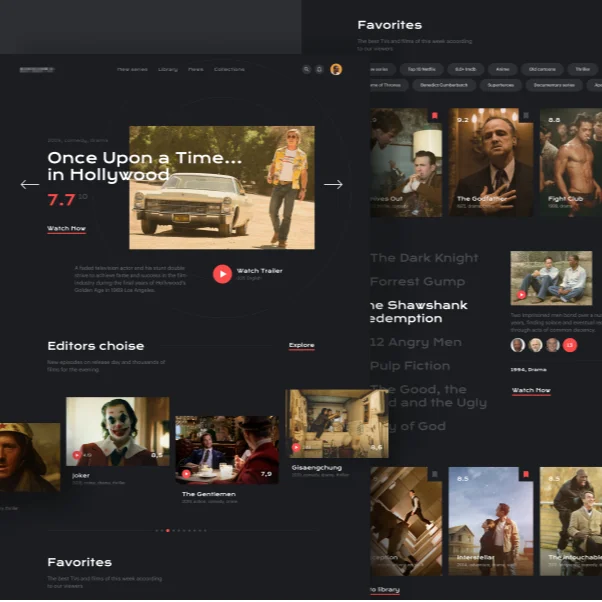Select Forrest Gump in the top list
The width and height of the screenshot is (602, 602).
click(417, 282)
